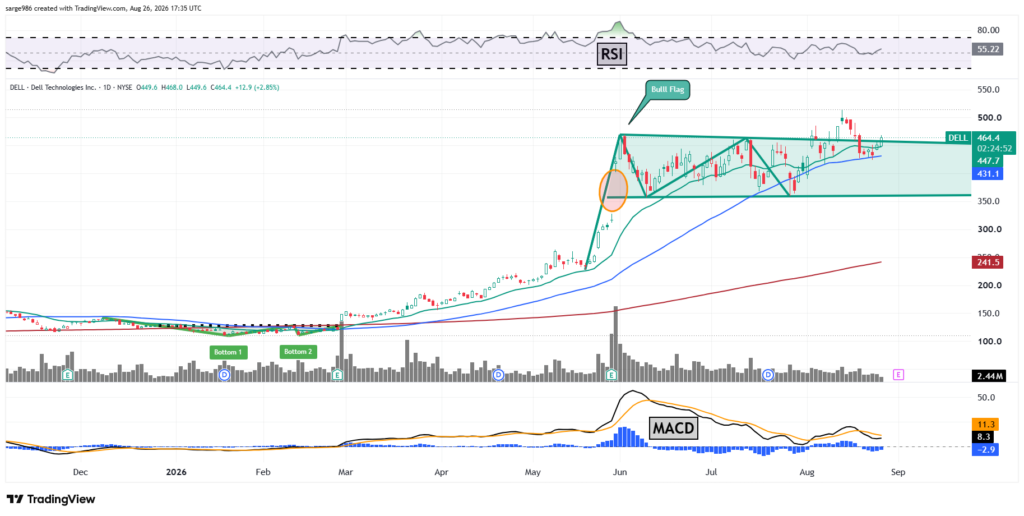Click the earnings E marker near late November
Image resolution: width=1024 pixels, height=516 pixels.
67,374
